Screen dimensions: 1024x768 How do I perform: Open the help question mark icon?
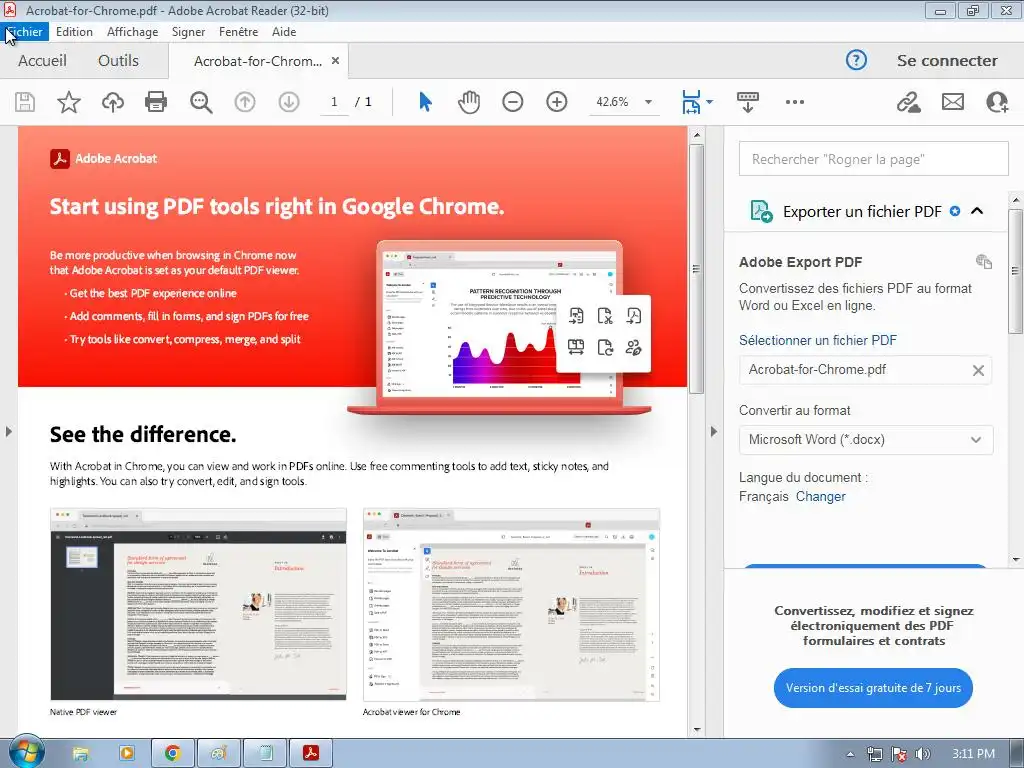pos(856,60)
